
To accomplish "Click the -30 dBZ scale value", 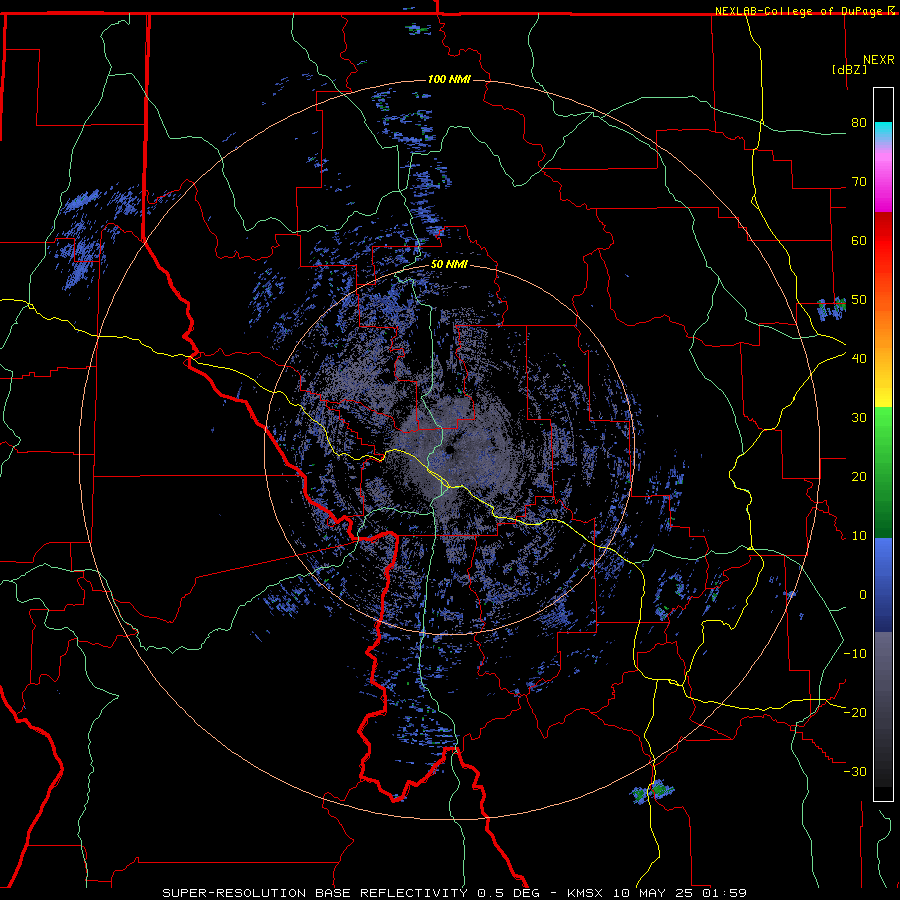I will tap(855, 772).
